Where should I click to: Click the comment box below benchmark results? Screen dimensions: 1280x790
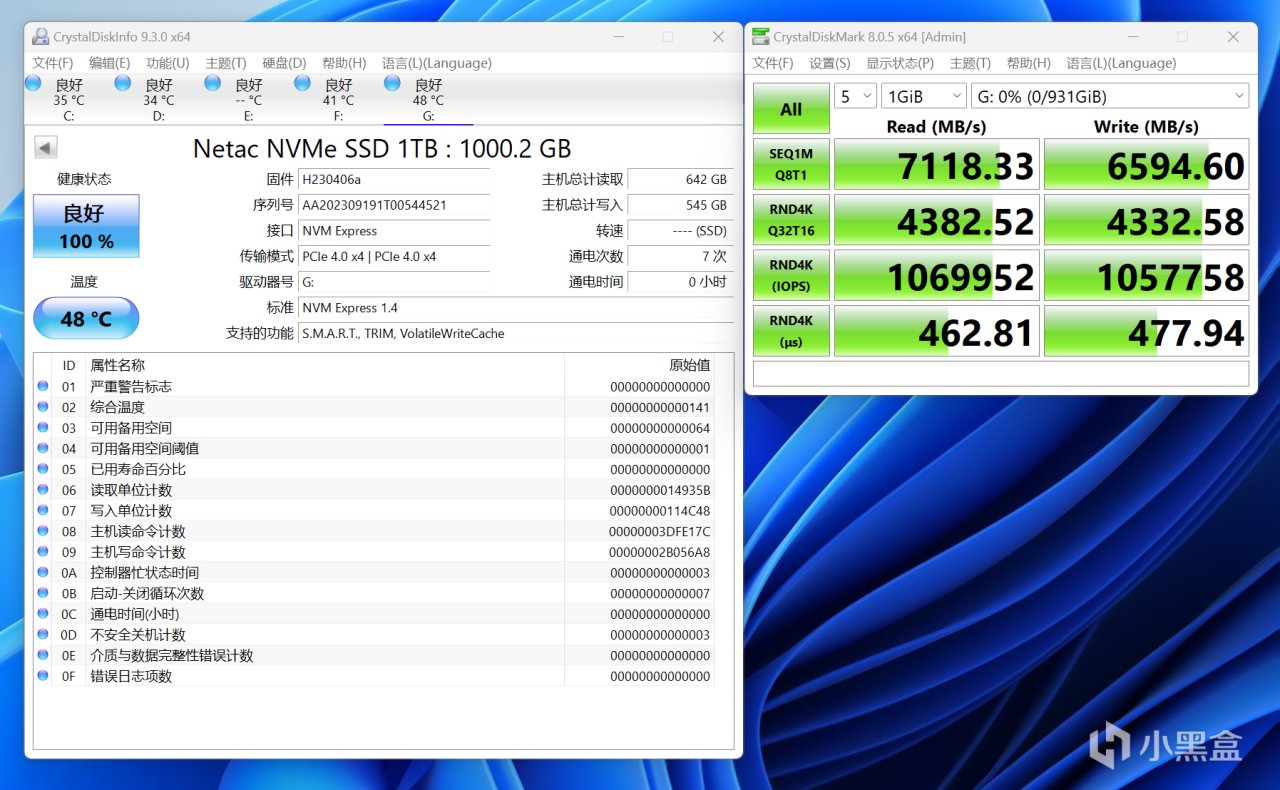coord(1001,373)
